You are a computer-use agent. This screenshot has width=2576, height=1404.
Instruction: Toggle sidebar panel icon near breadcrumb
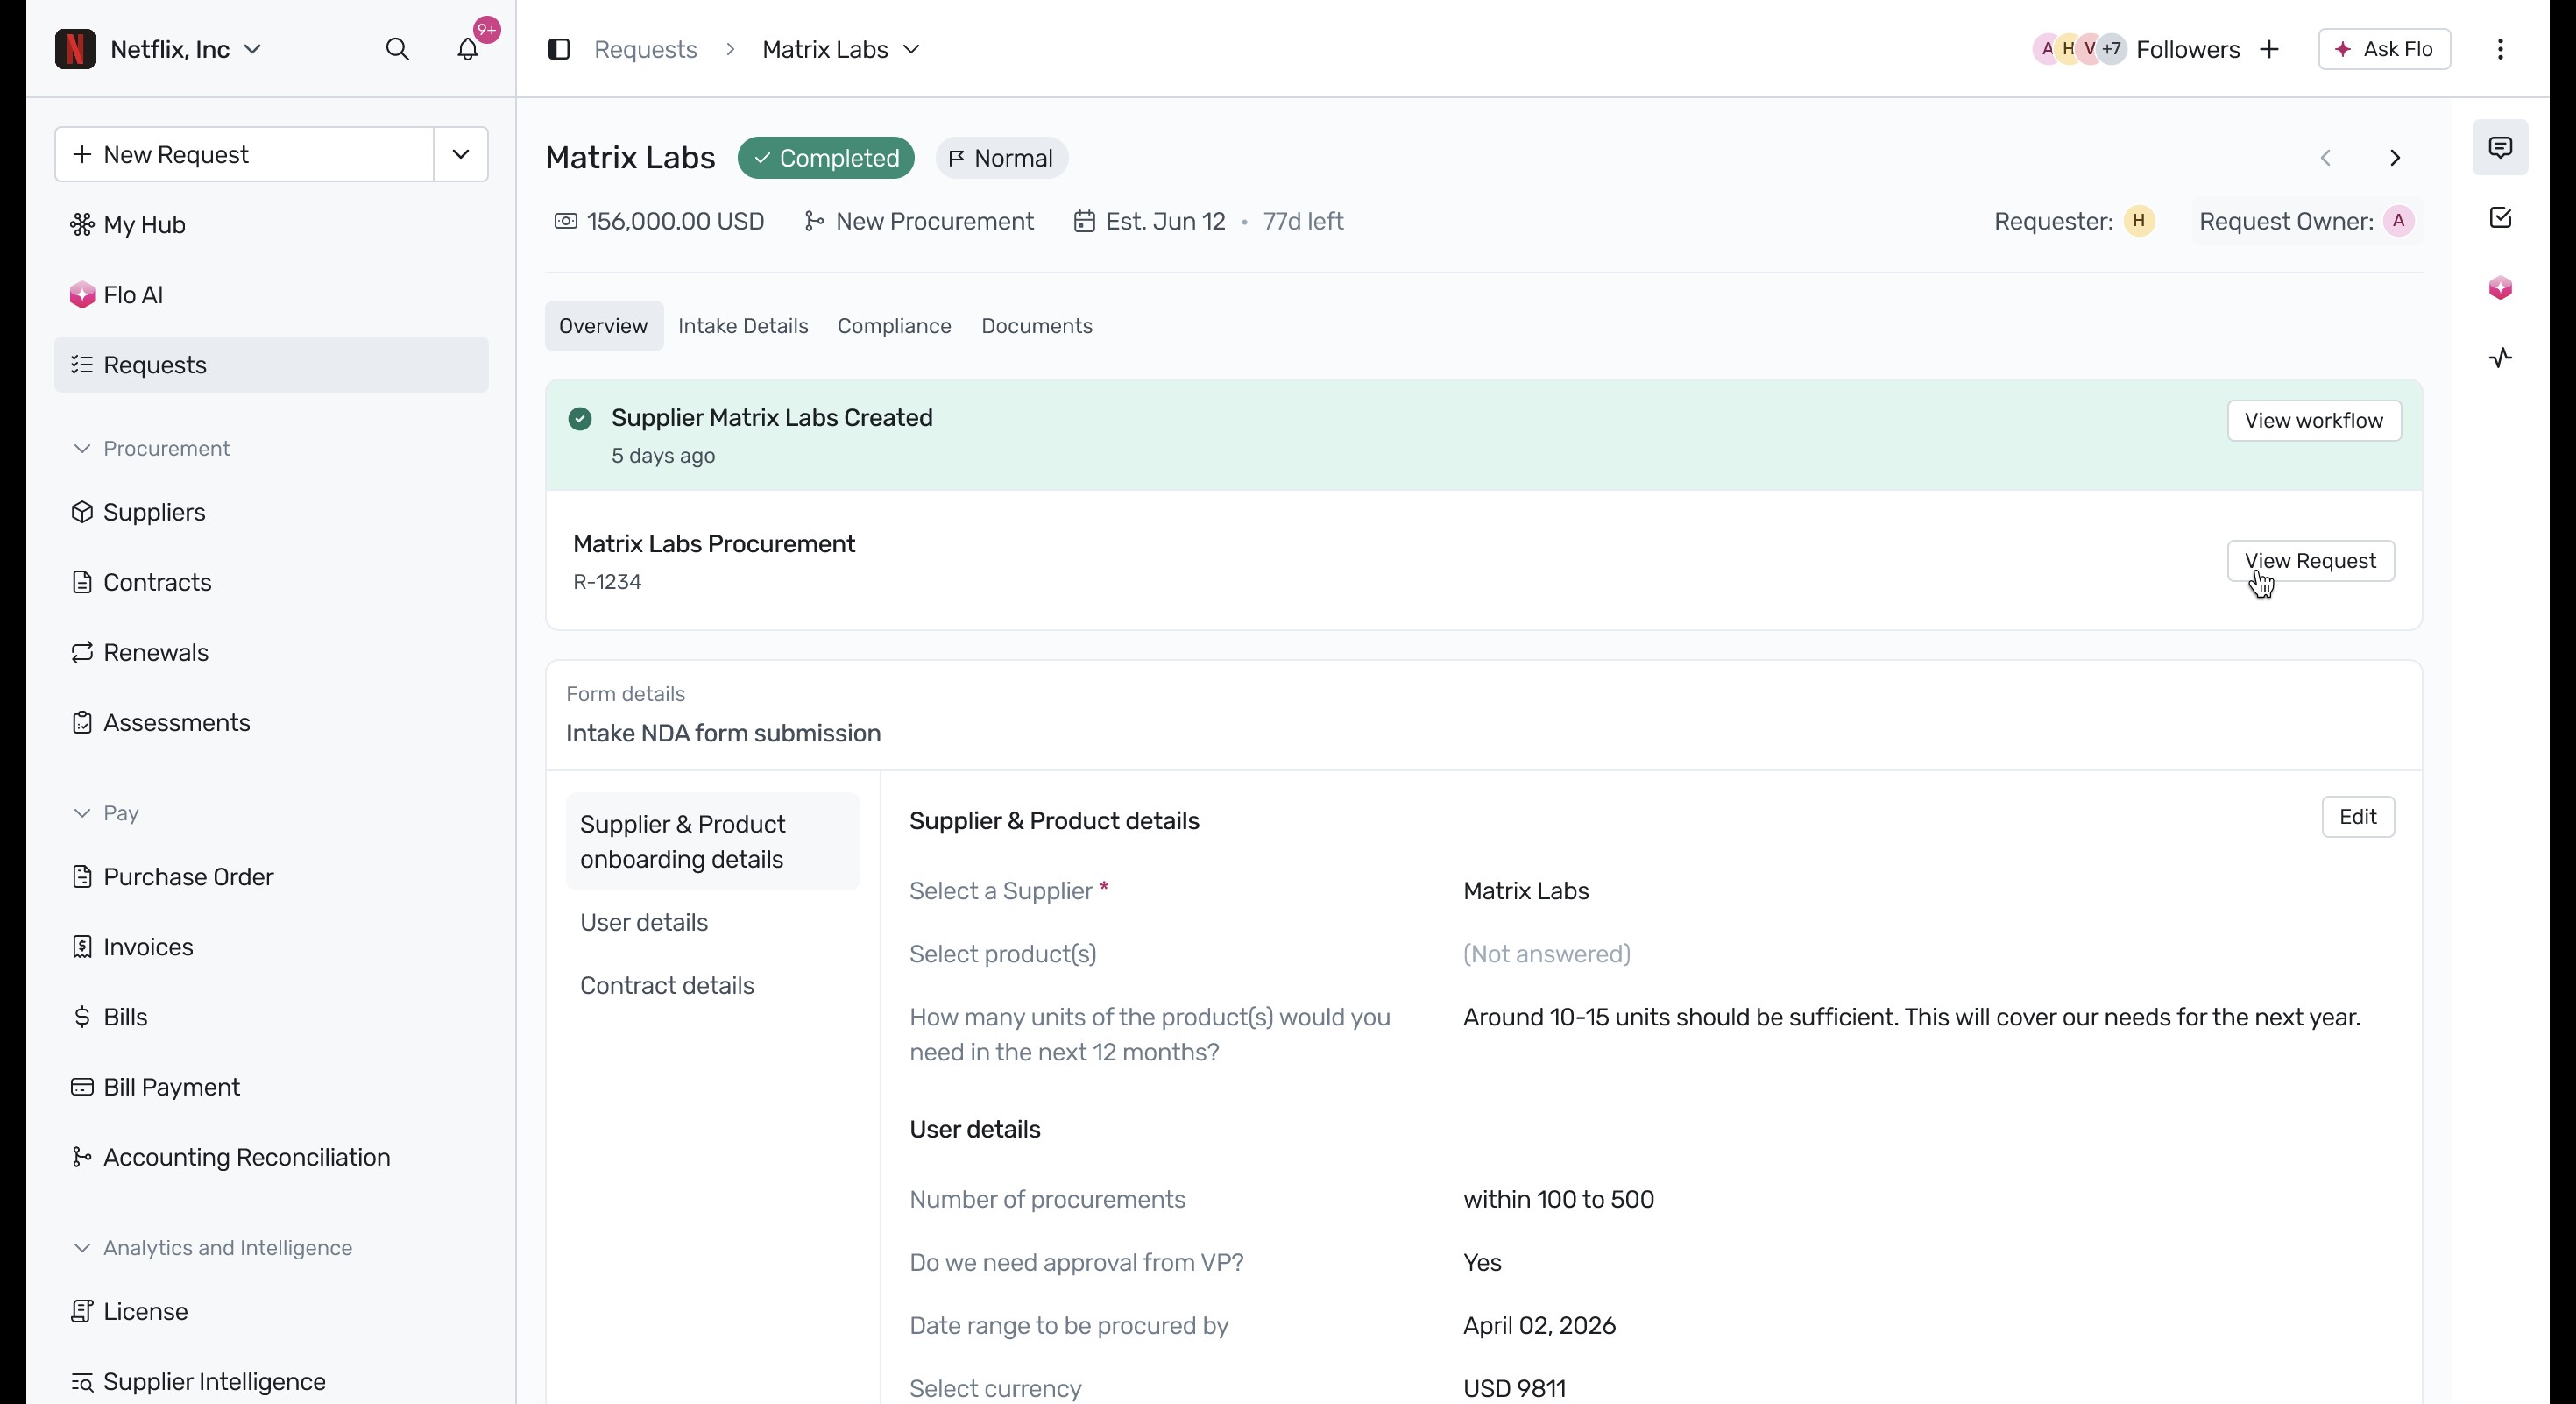click(x=559, y=49)
